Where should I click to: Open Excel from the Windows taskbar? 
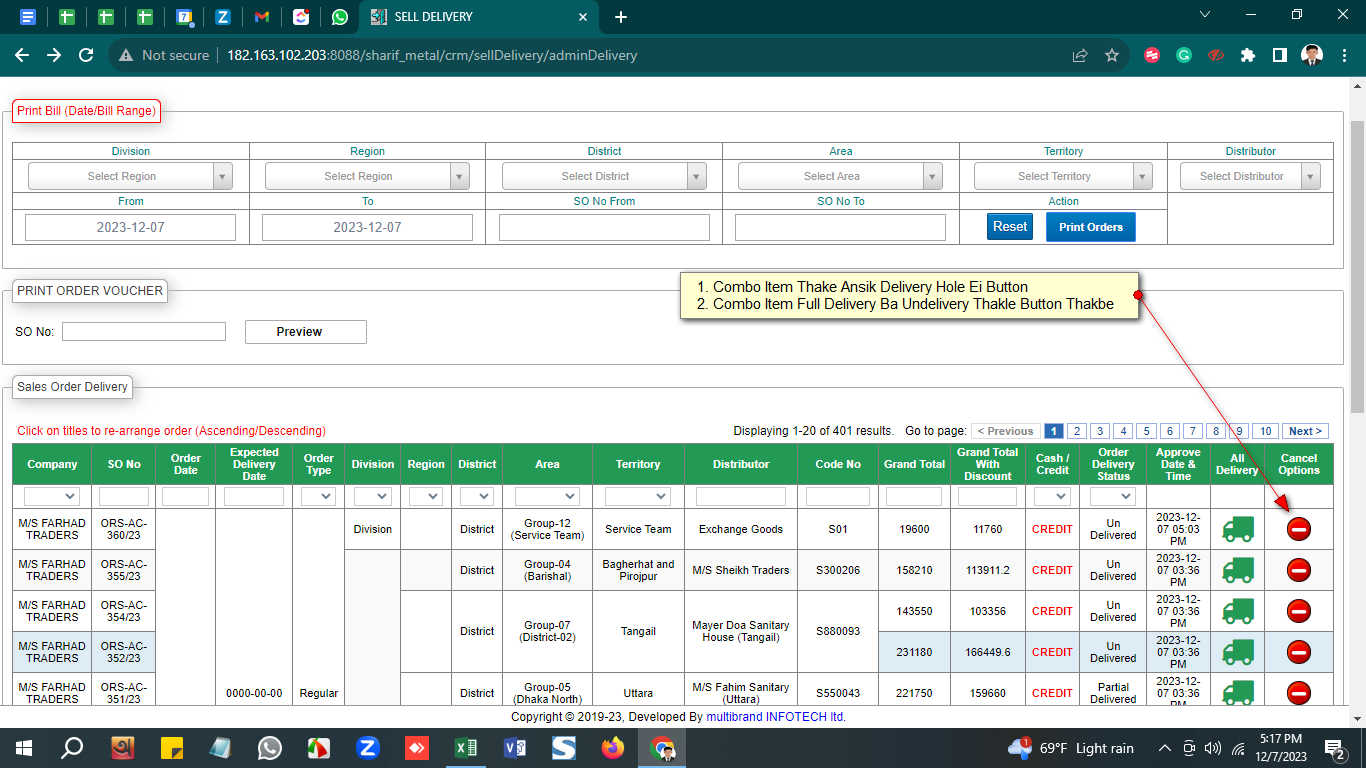[x=466, y=748]
